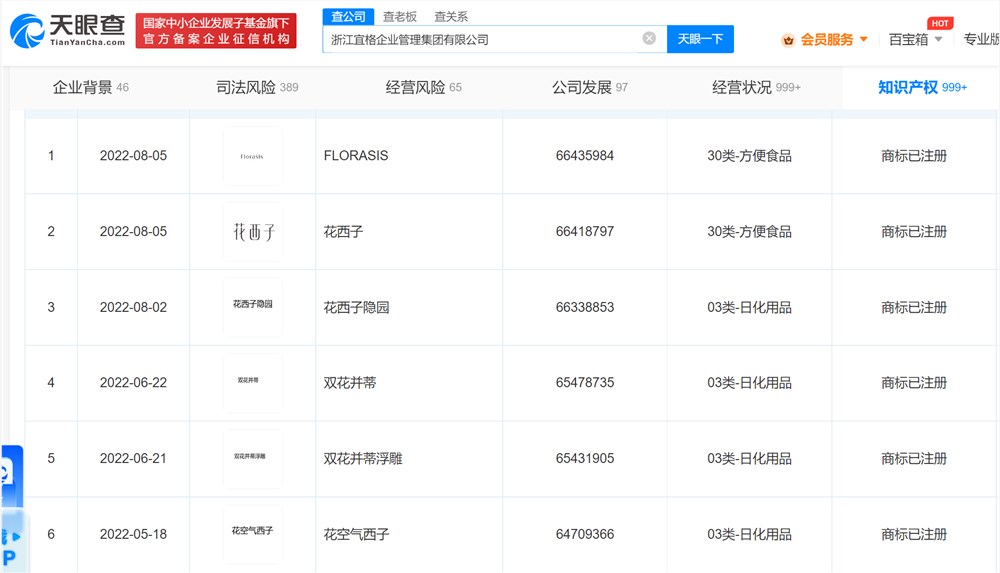
Task: Click the TianYanCha logo
Action: click(67, 31)
